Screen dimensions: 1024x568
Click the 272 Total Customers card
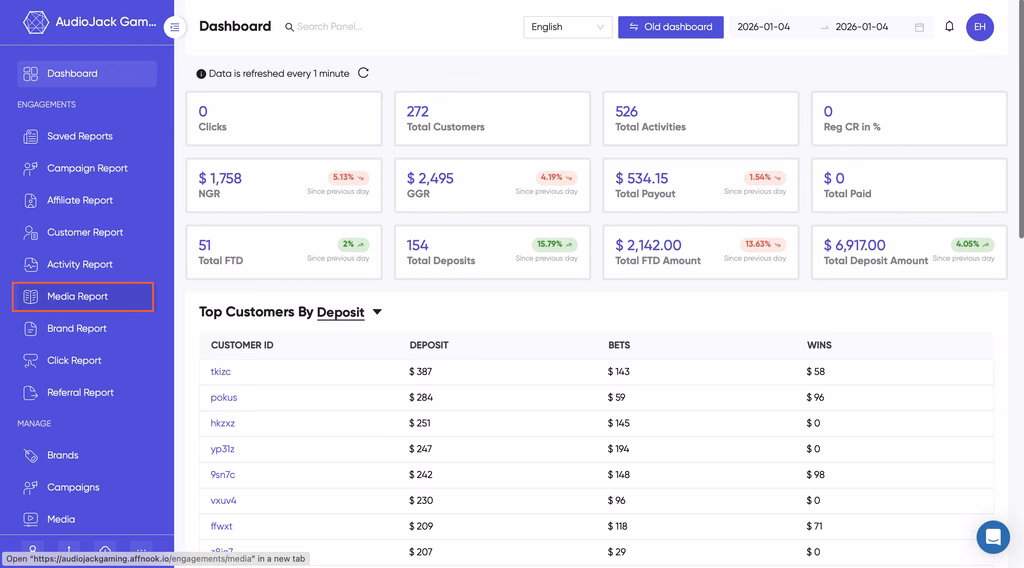point(492,118)
